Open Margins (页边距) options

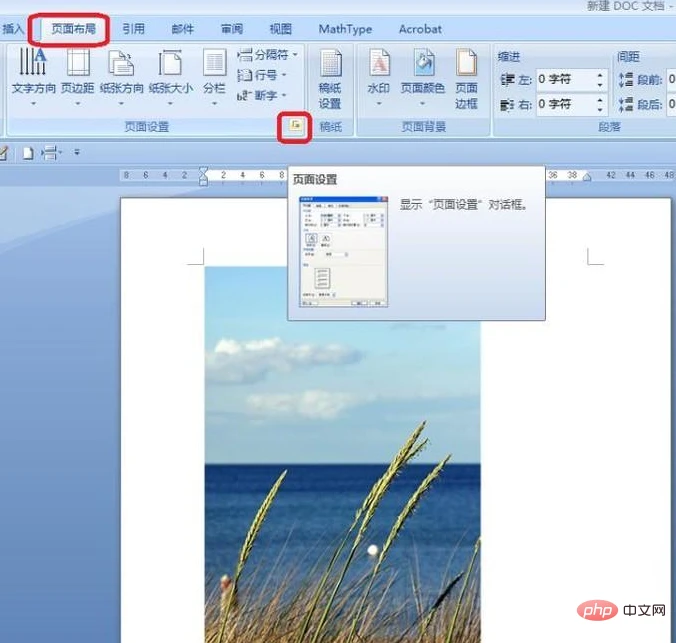[78, 77]
